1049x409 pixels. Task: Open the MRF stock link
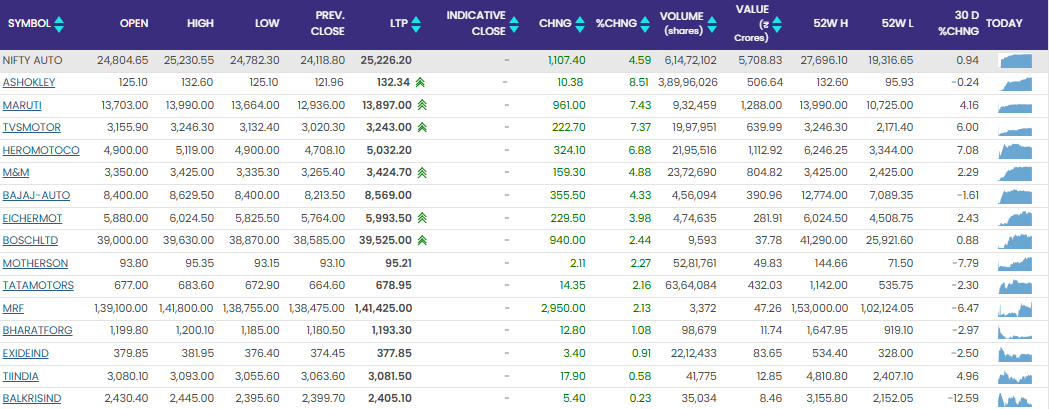pos(13,309)
